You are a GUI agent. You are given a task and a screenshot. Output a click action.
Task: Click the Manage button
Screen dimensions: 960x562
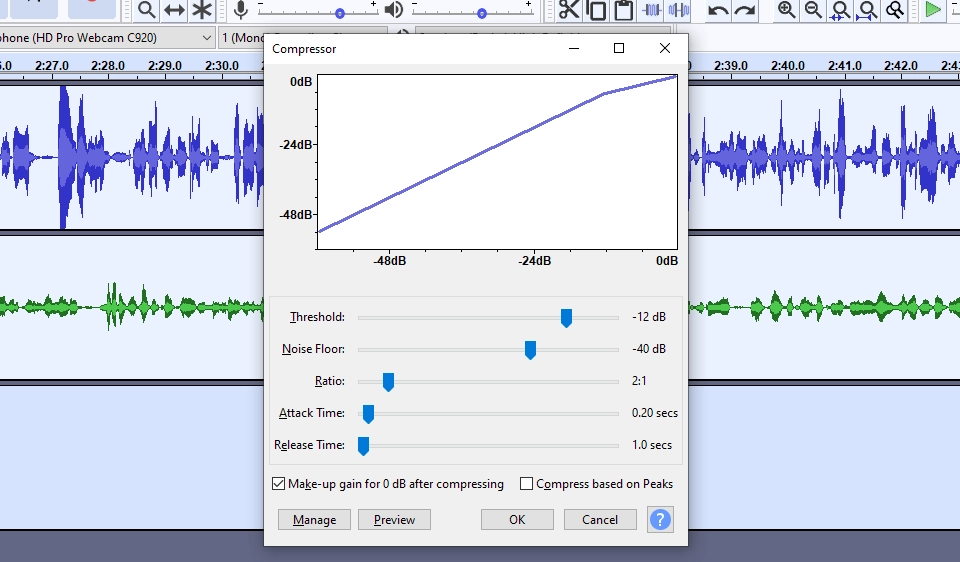point(314,519)
